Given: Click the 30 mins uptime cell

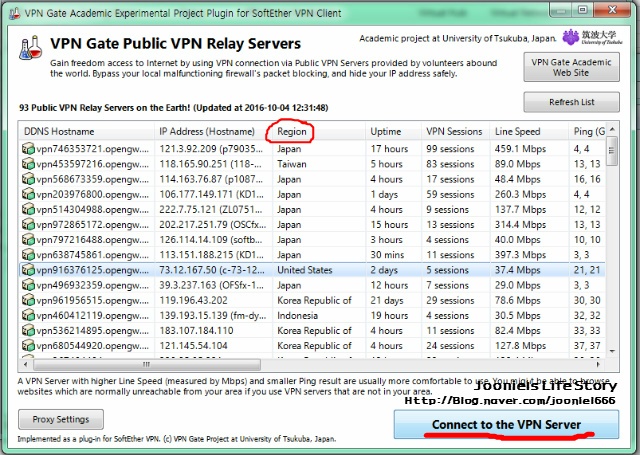Looking at the screenshot, I should [x=387, y=254].
